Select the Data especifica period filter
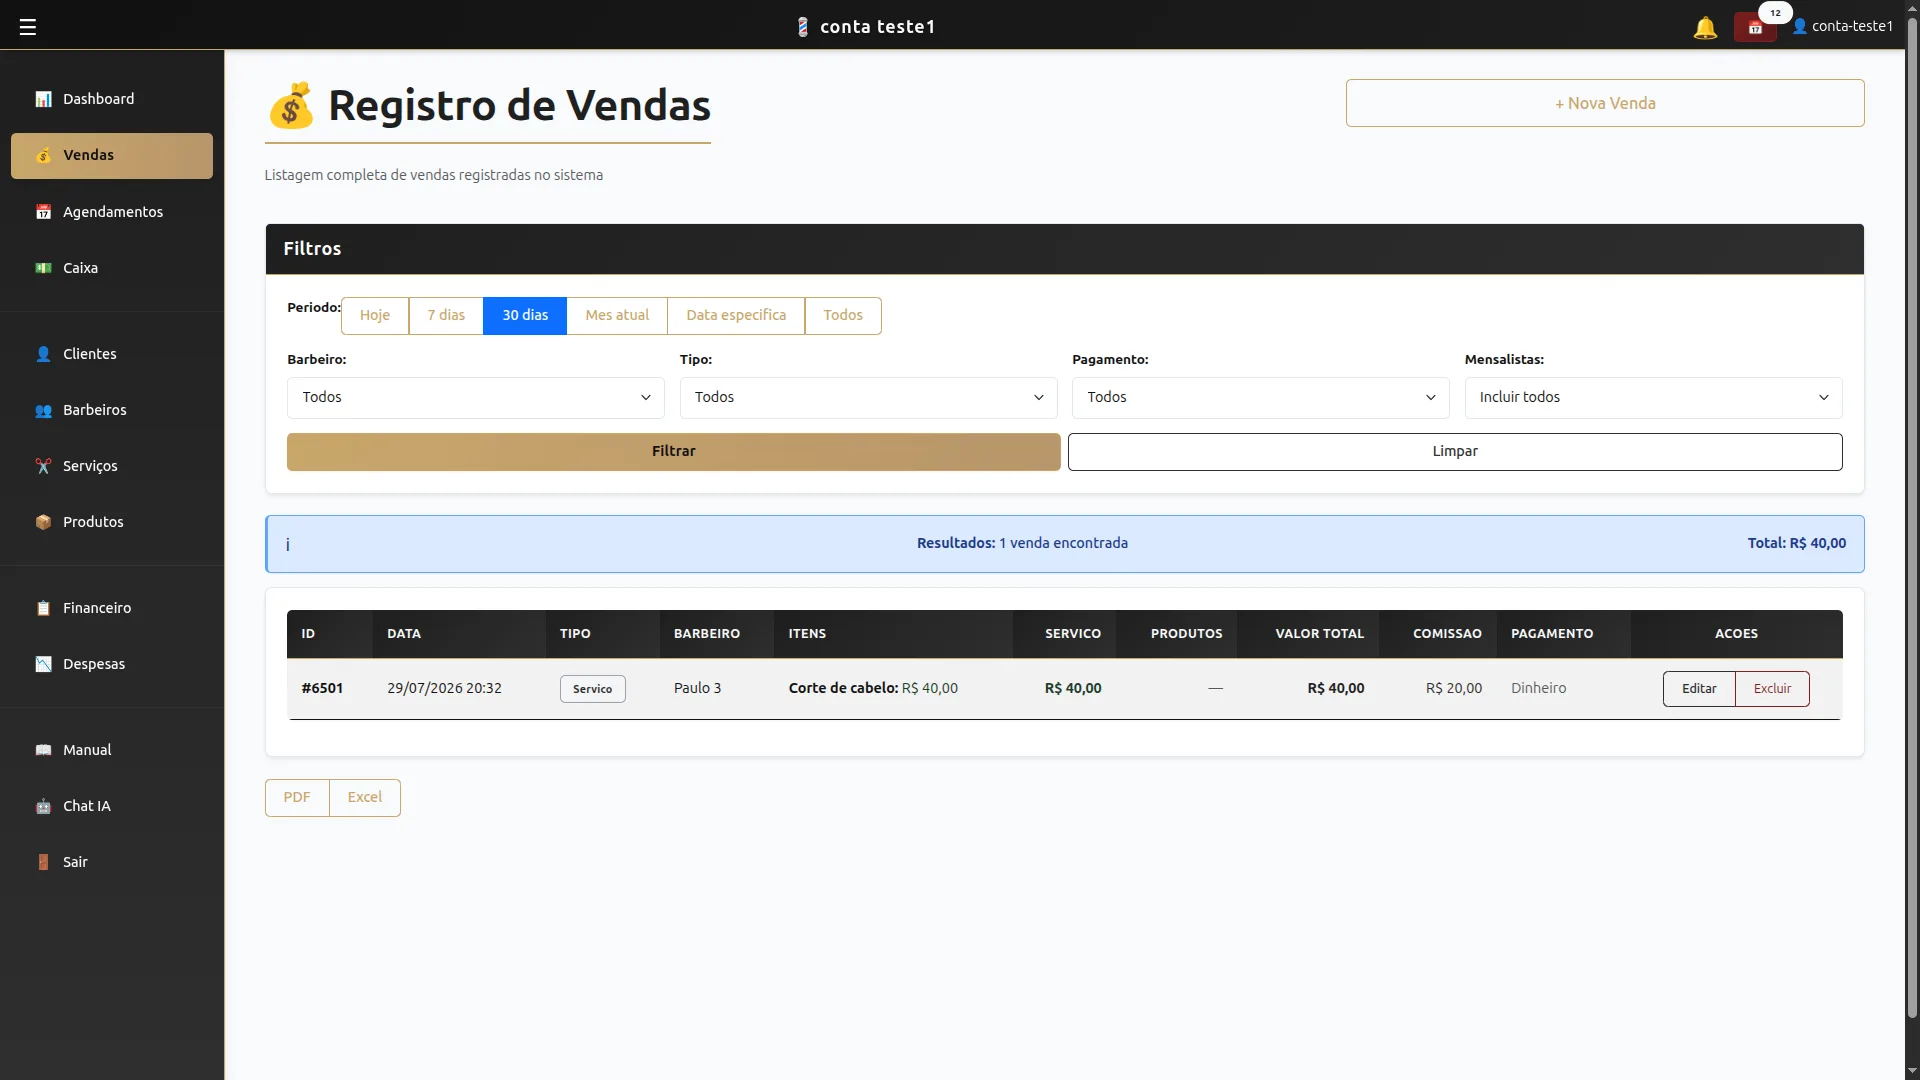The height and width of the screenshot is (1080, 1920). click(736, 315)
